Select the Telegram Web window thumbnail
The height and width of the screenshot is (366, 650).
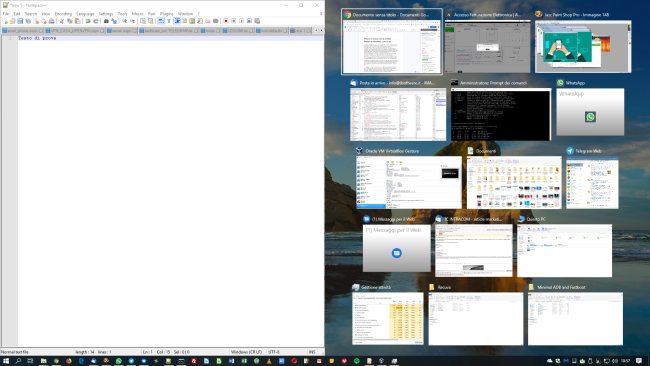(x=592, y=182)
